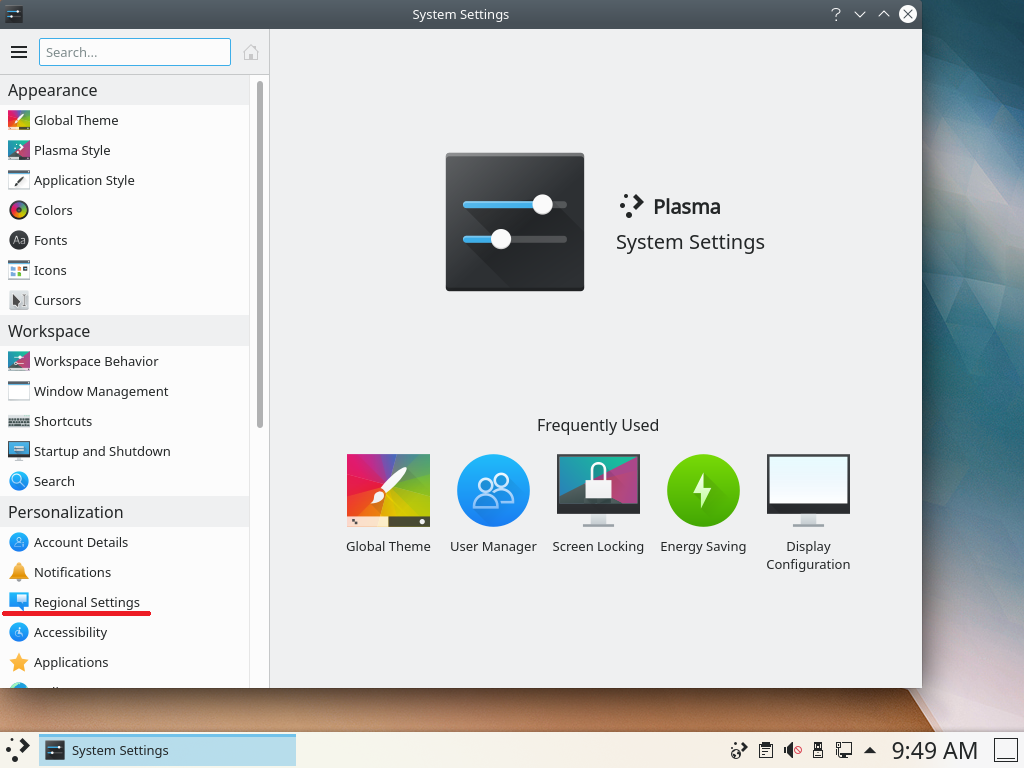Screen dimensions: 1024x768
Task: Select Window Management in the sidebar
Action: tap(124, 391)
